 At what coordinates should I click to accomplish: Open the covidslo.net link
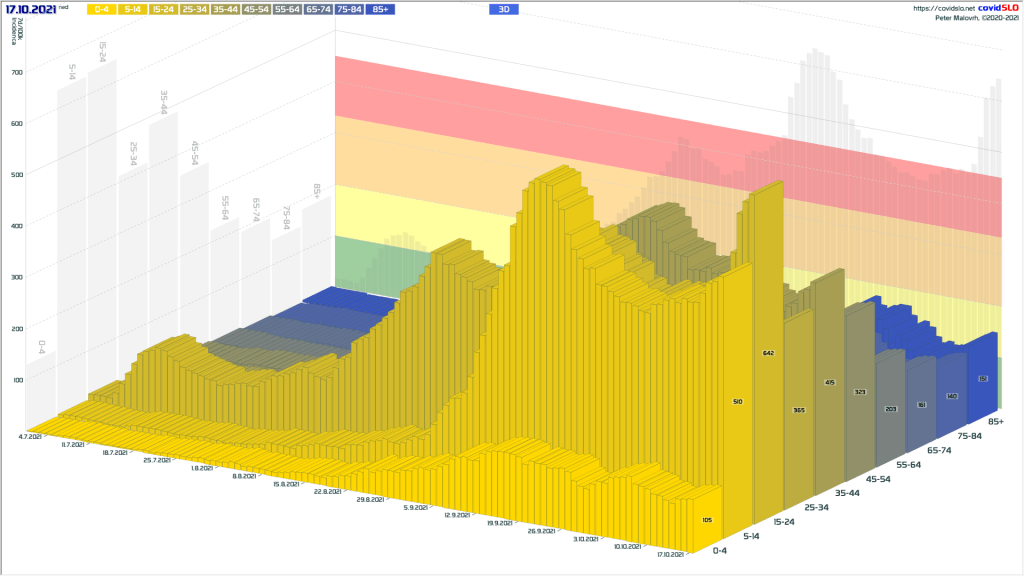click(945, 8)
